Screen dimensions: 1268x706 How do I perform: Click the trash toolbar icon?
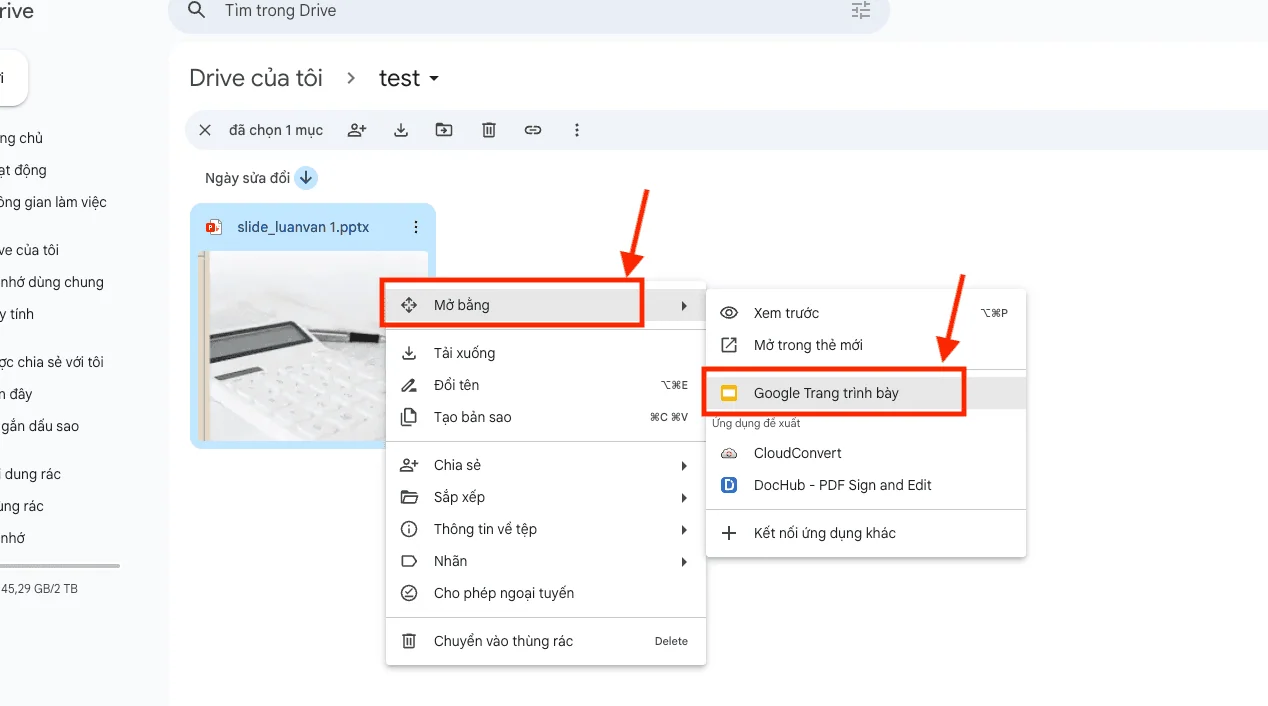(489, 130)
